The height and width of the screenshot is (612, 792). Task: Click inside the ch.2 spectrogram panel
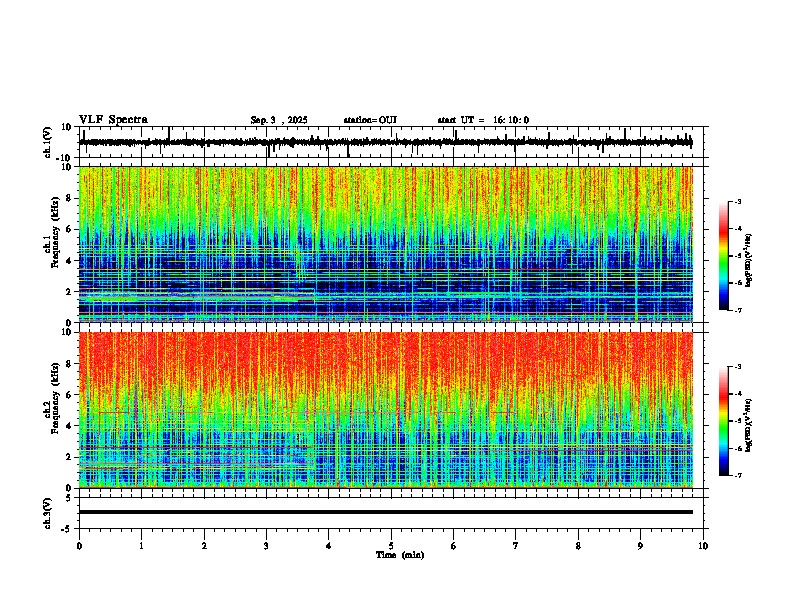coord(386,410)
